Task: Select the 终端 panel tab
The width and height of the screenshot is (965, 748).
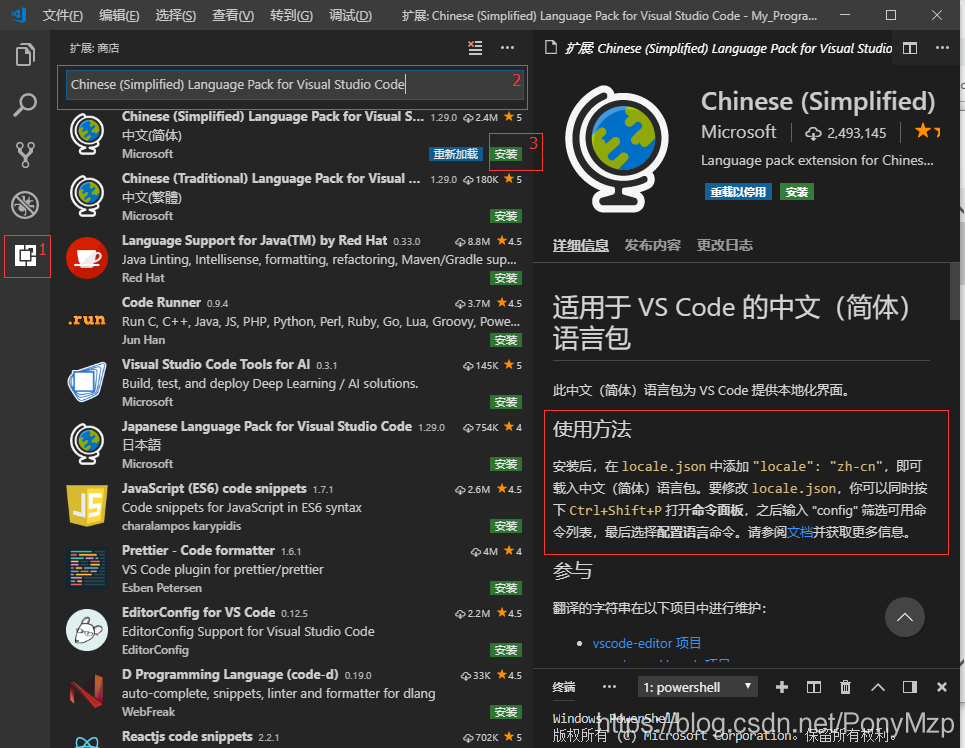Action: pos(564,687)
